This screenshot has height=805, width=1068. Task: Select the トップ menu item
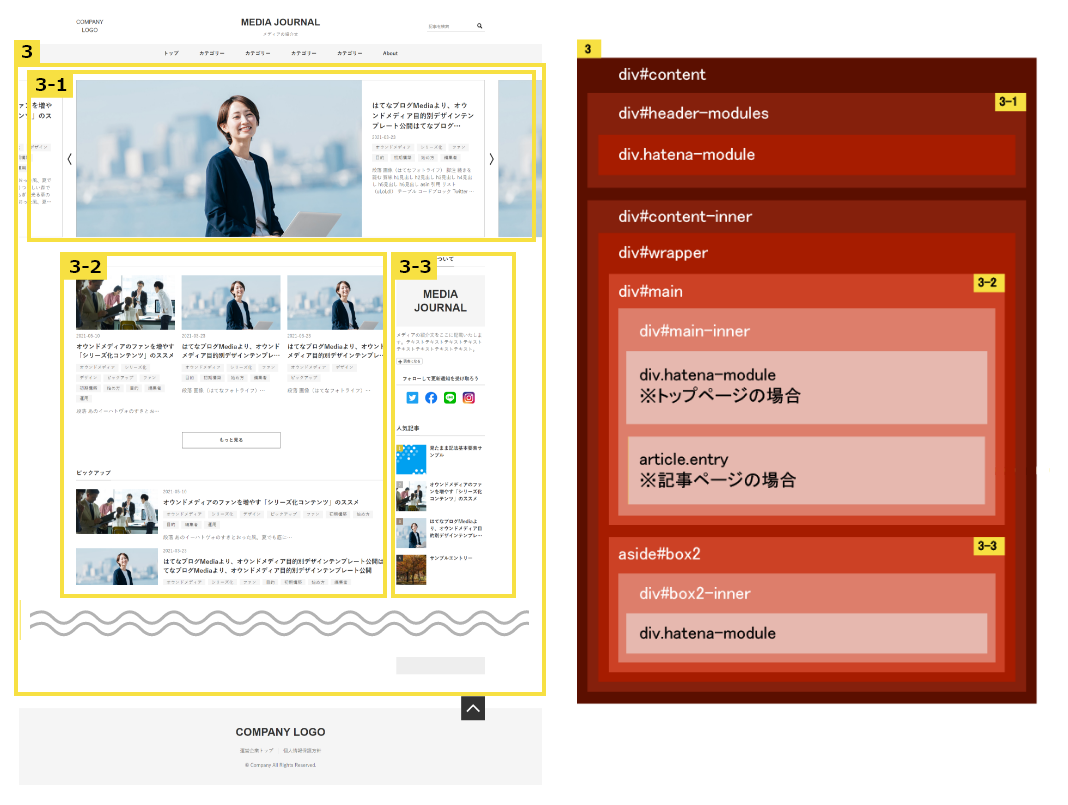click(x=172, y=53)
